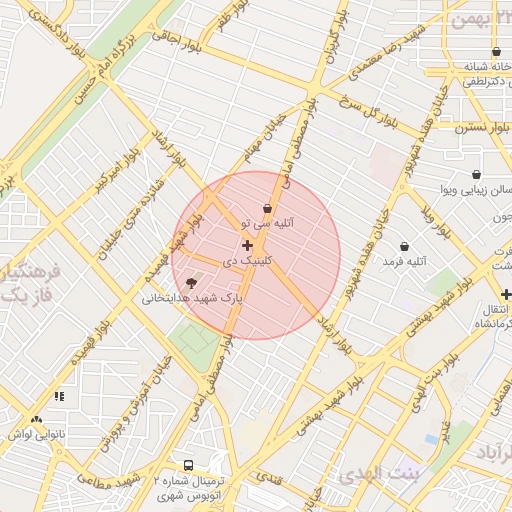
Task: Click the کلینیک دی place label
Action: pos(247,261)
